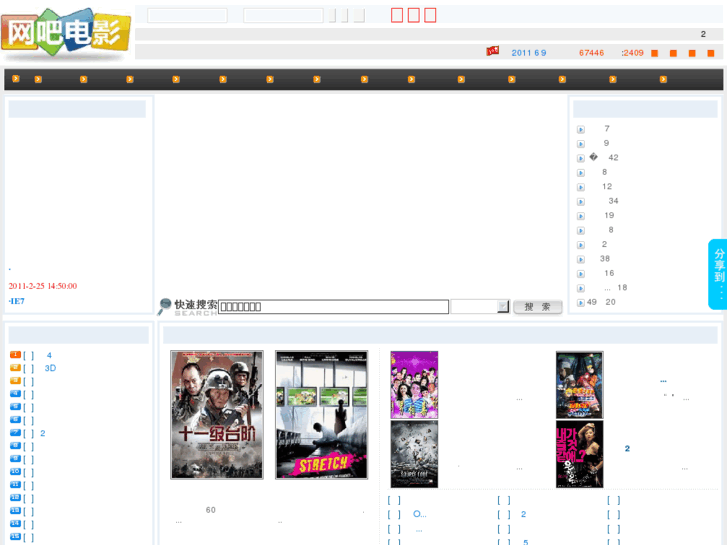
Task: Click the ·IE7 link in the left panel
Action: [17, 301]
